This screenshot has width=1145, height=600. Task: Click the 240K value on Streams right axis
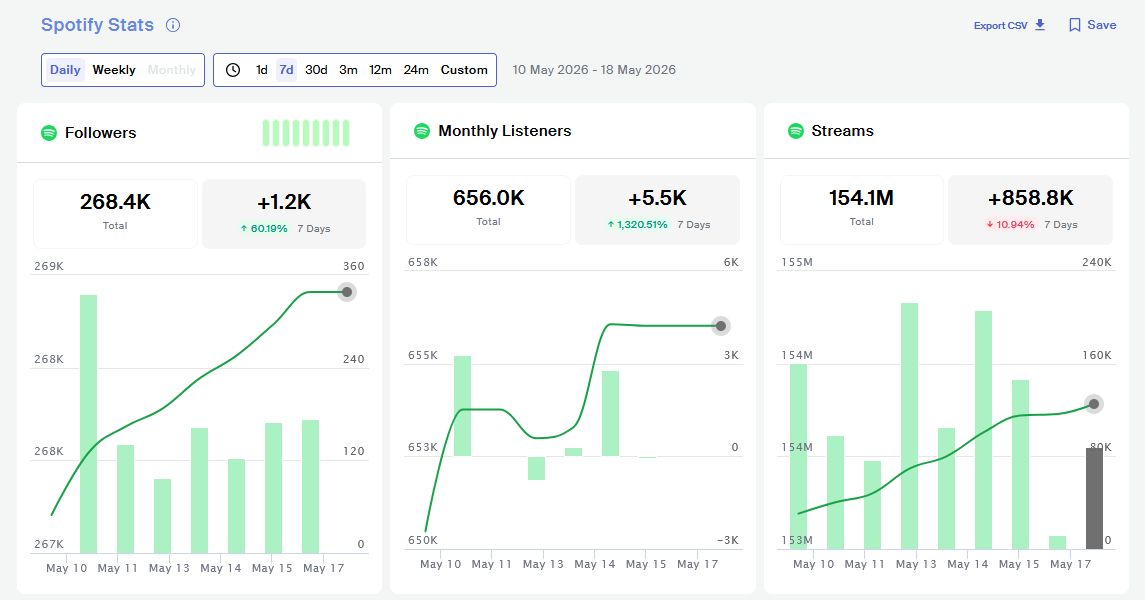(1097, 263)
